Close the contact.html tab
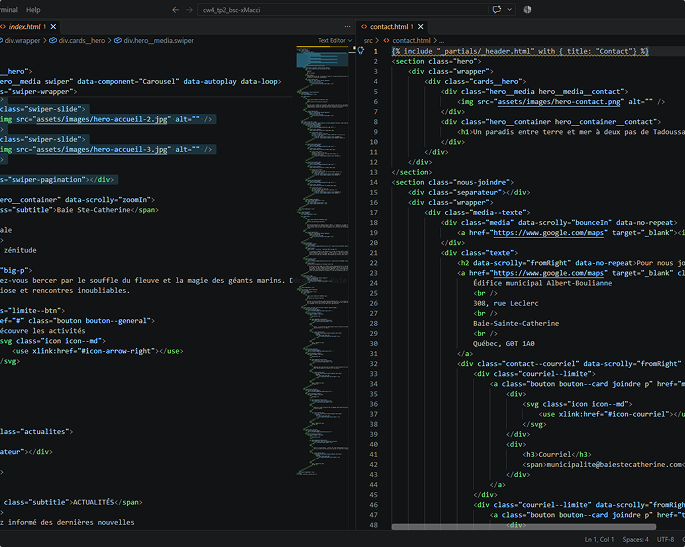Image resolution: width=685 pixels, height=547 pixels. coord(421,27)
